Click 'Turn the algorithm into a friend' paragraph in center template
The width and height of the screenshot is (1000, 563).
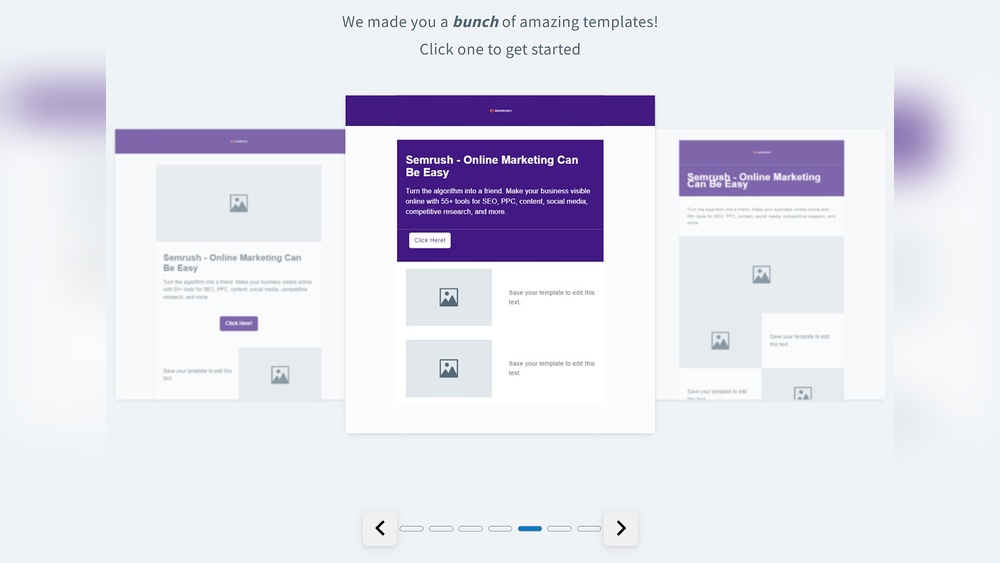pos(498,201)
